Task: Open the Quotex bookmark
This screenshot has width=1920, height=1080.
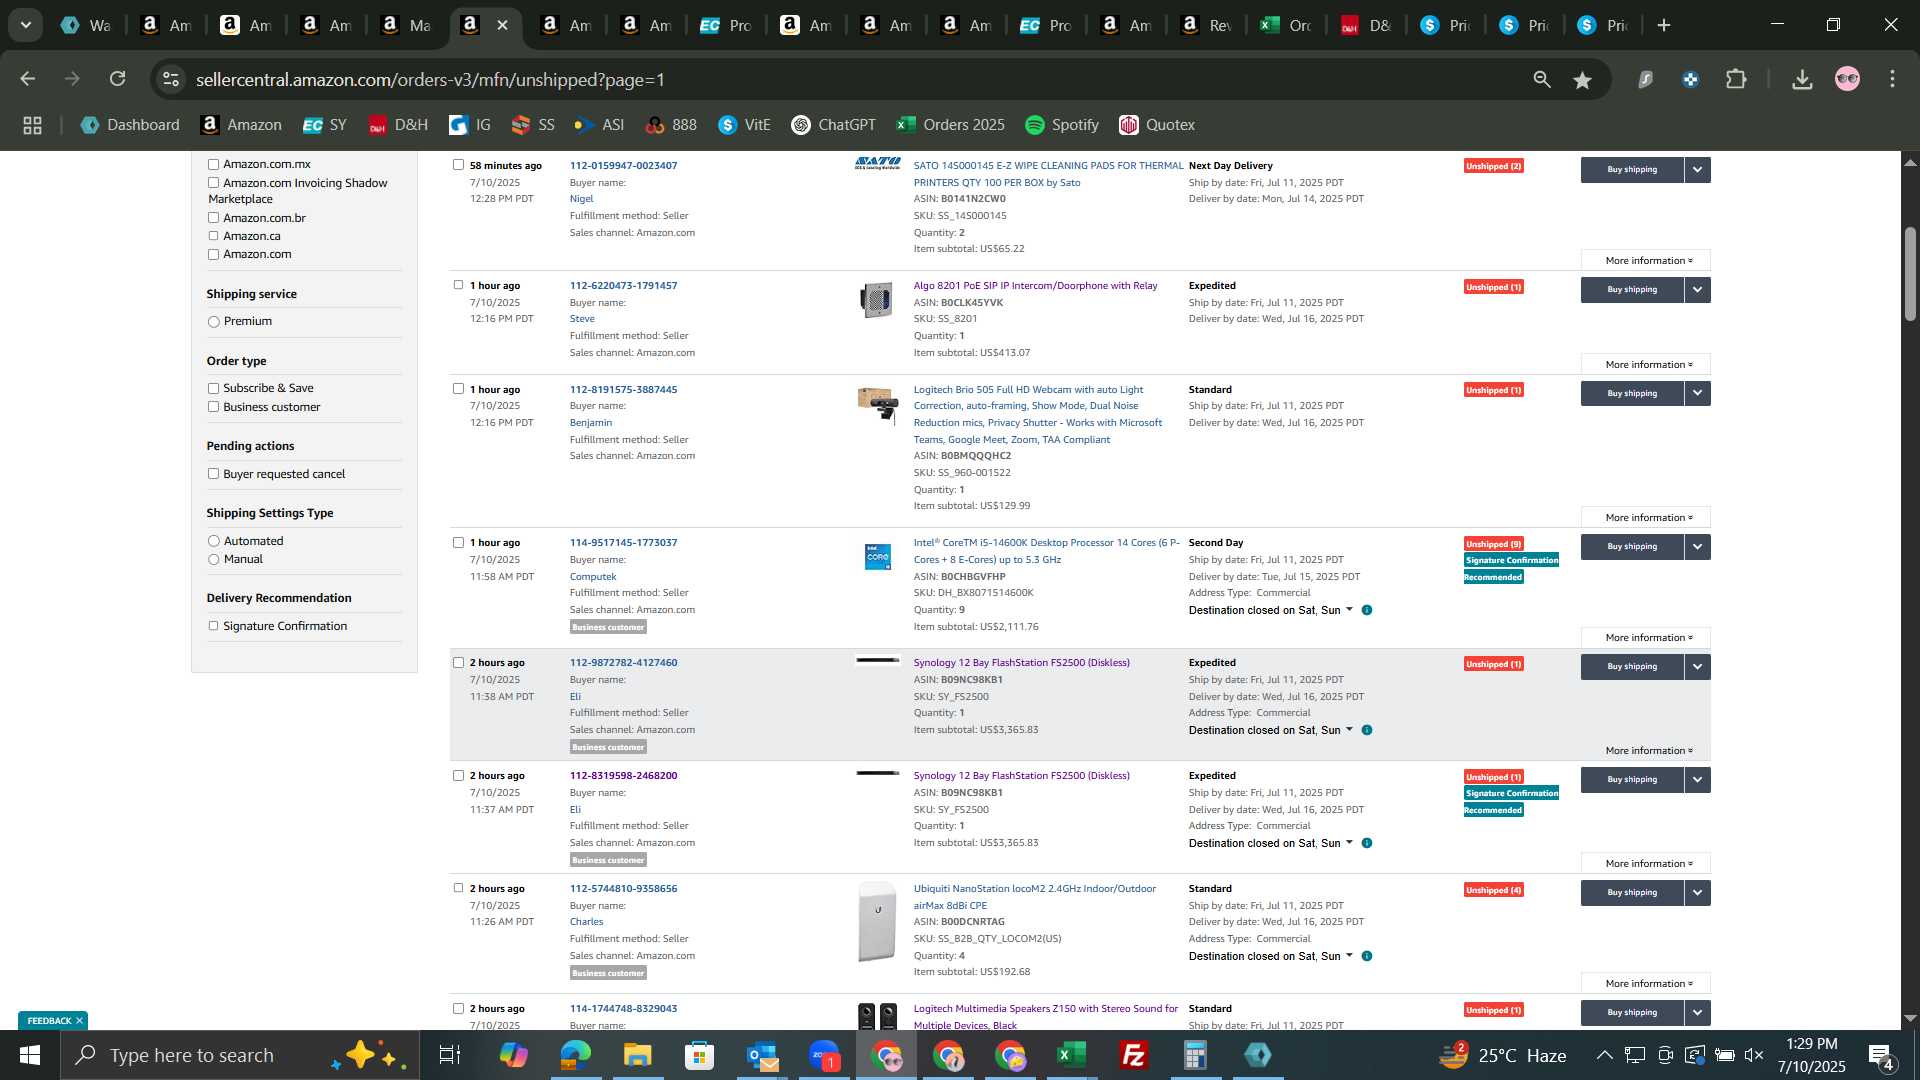Action: (x=1157, y=125)
